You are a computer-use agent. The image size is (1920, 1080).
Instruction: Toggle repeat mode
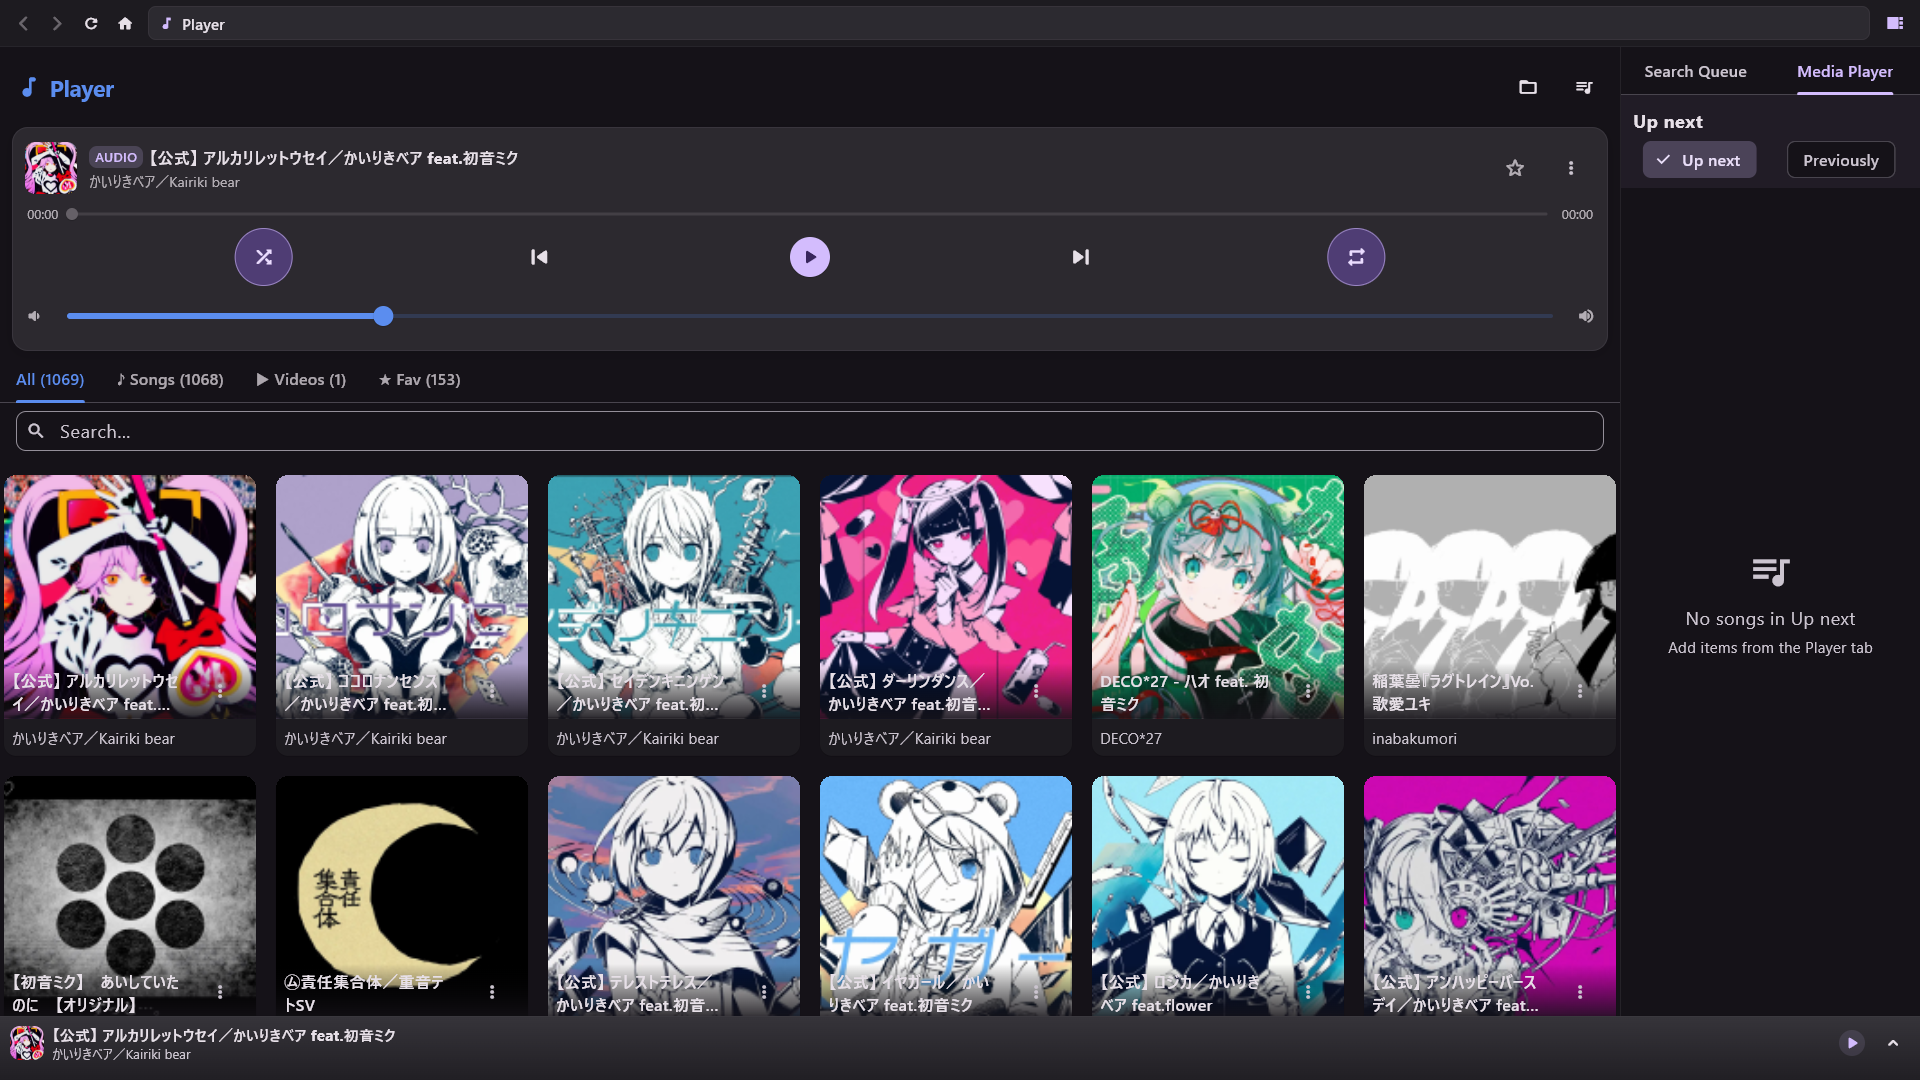1356,257
